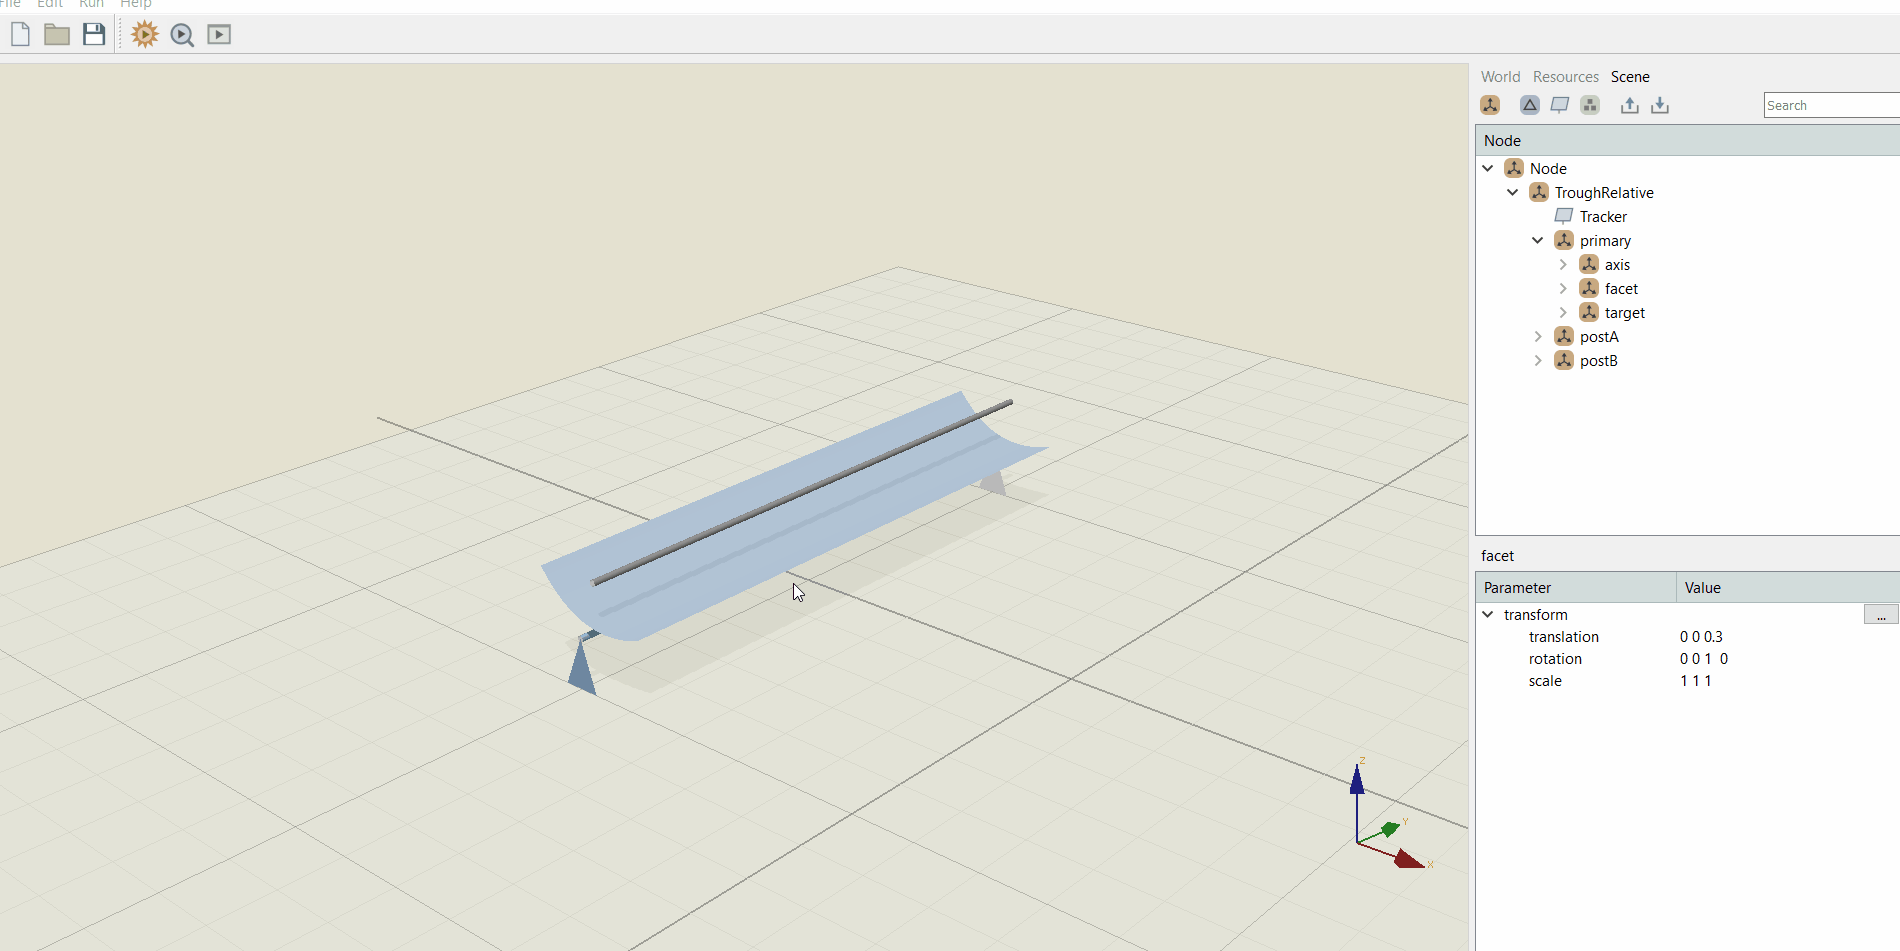Click rotation value 0 0 1 0

coord(1704,659)
